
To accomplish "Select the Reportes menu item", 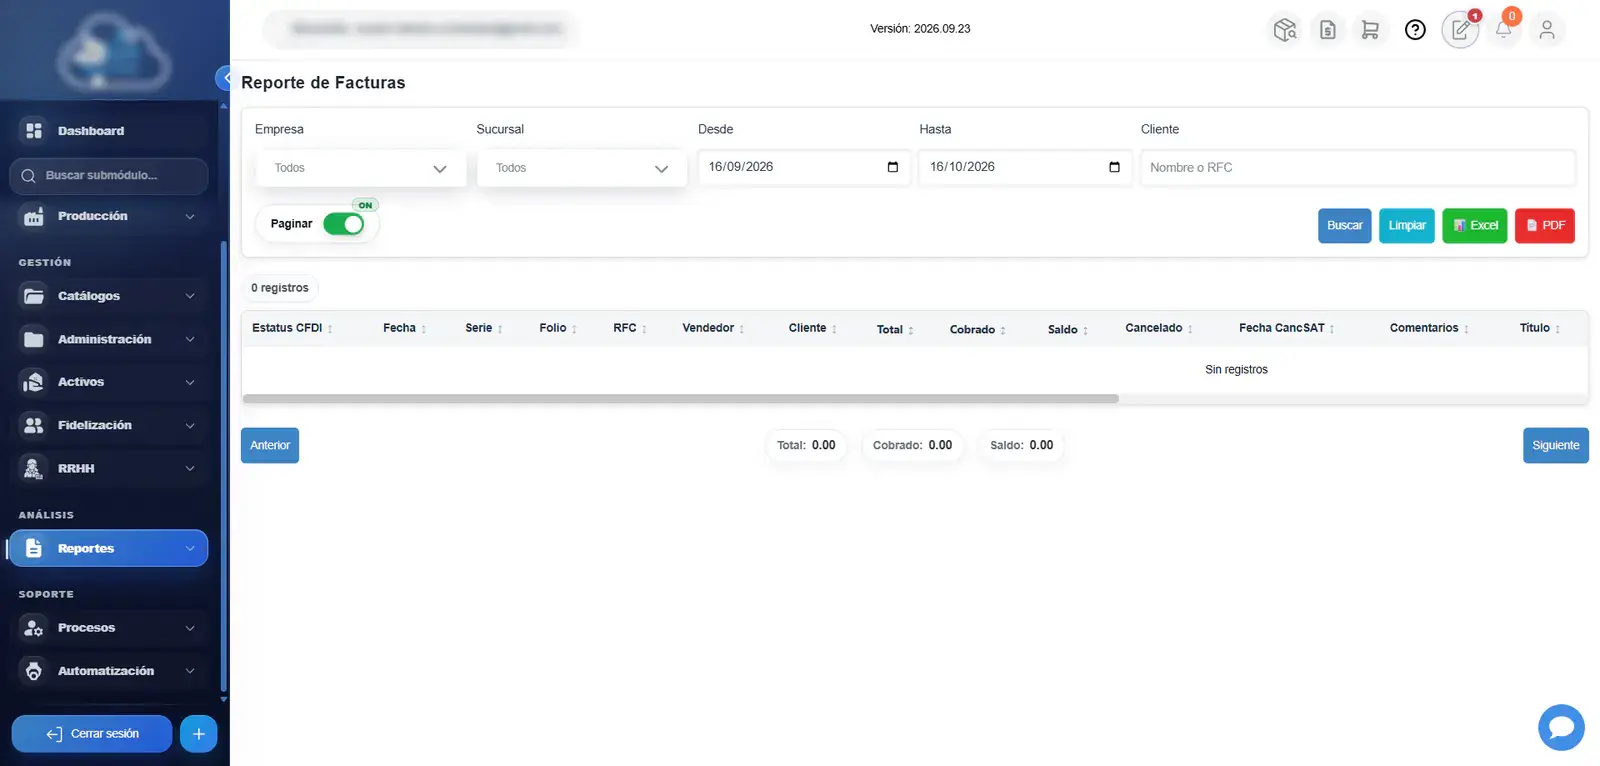I will 109,548.
